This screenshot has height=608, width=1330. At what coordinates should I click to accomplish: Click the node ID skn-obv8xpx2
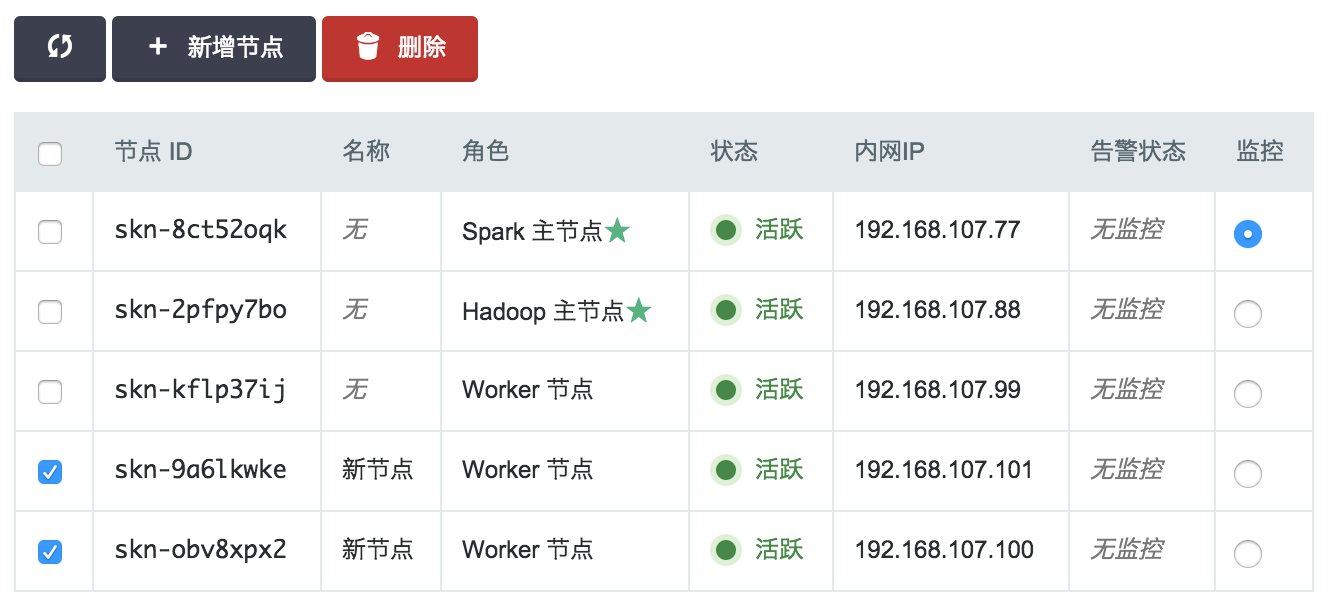click(201, 550)
